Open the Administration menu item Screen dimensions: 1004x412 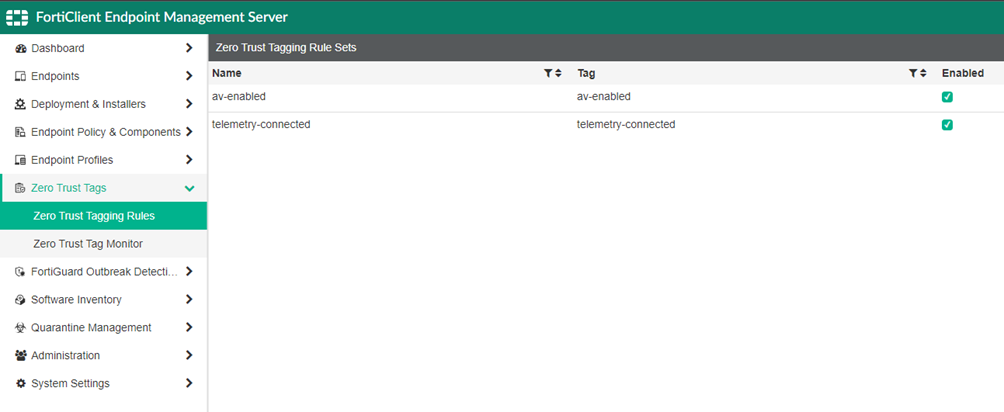point(103,355)
